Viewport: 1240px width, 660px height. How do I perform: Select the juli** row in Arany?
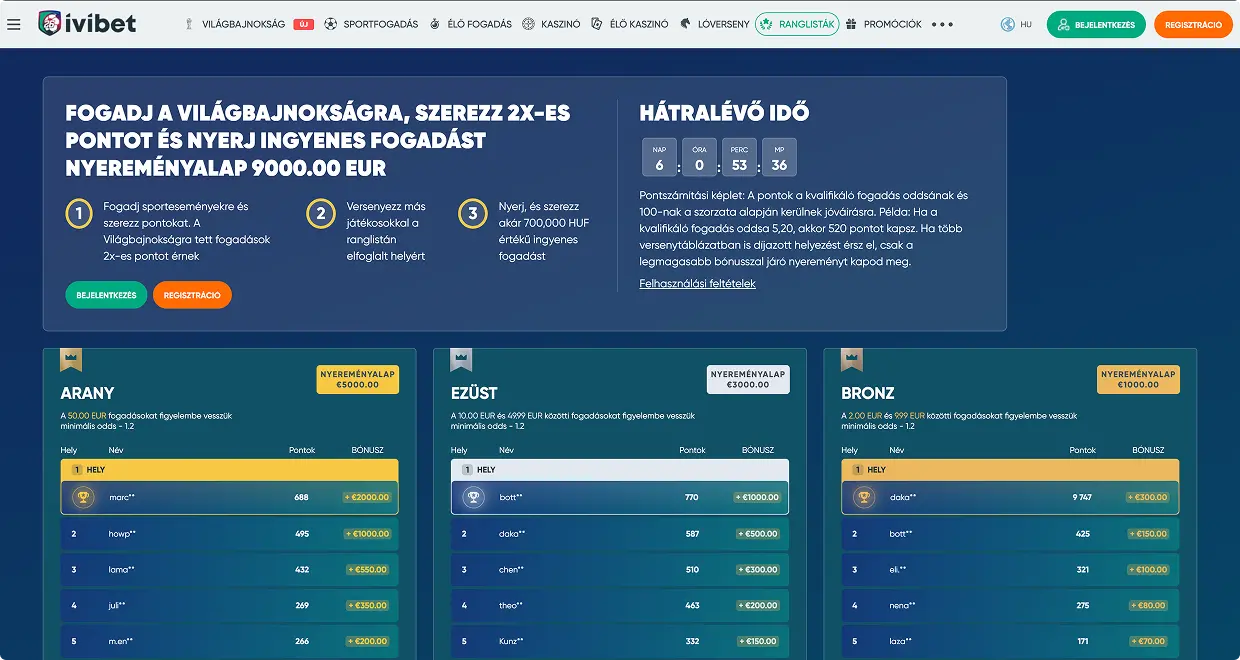230,606
